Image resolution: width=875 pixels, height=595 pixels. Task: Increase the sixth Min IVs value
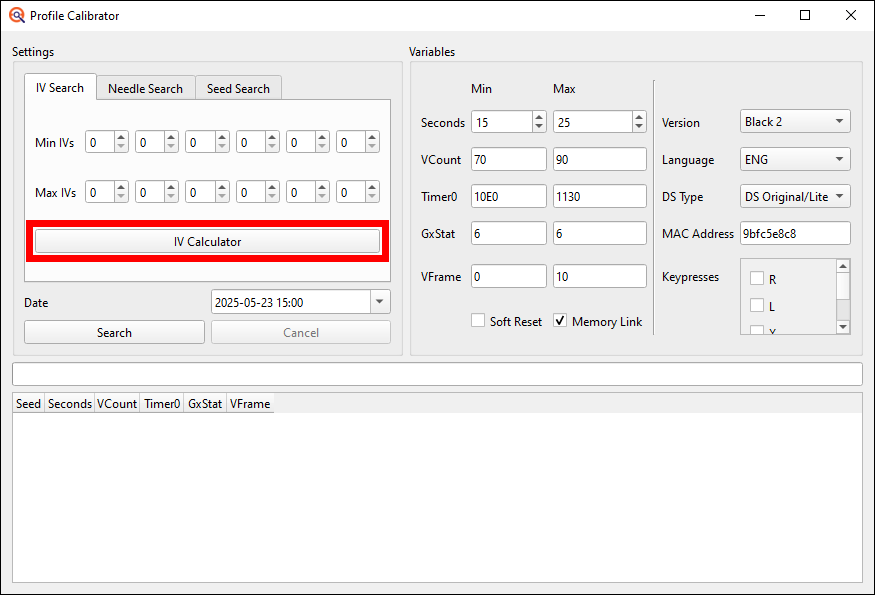(372, 137)
